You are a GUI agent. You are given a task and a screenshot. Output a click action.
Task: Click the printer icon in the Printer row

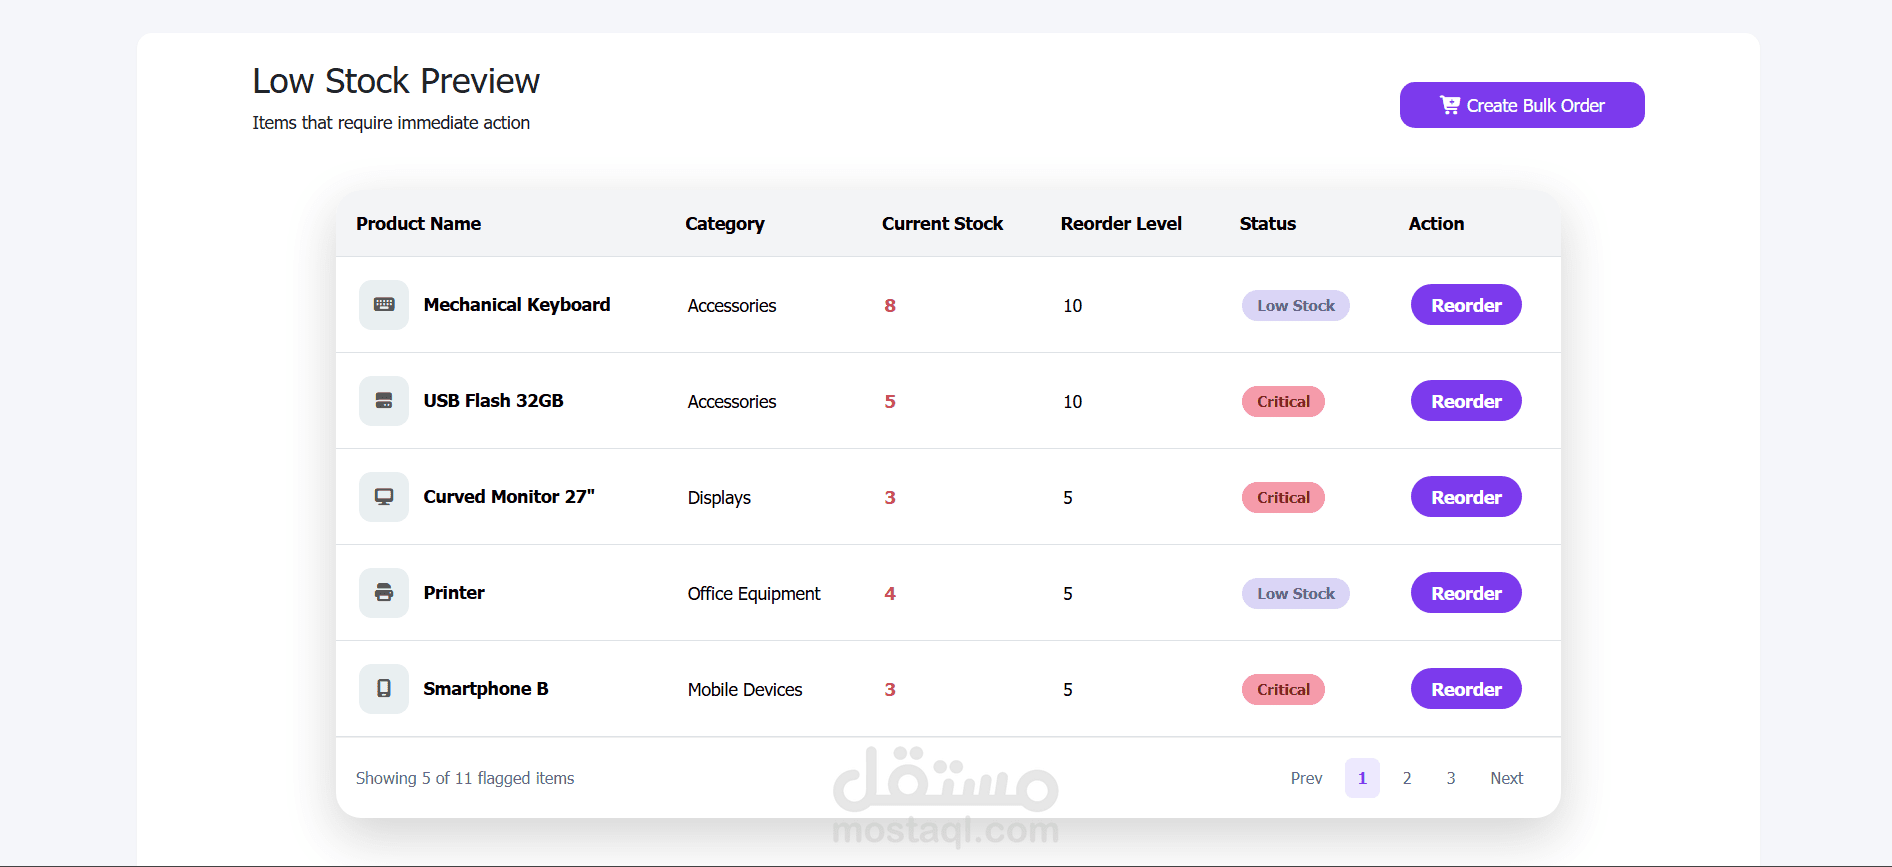pos(384,593)
